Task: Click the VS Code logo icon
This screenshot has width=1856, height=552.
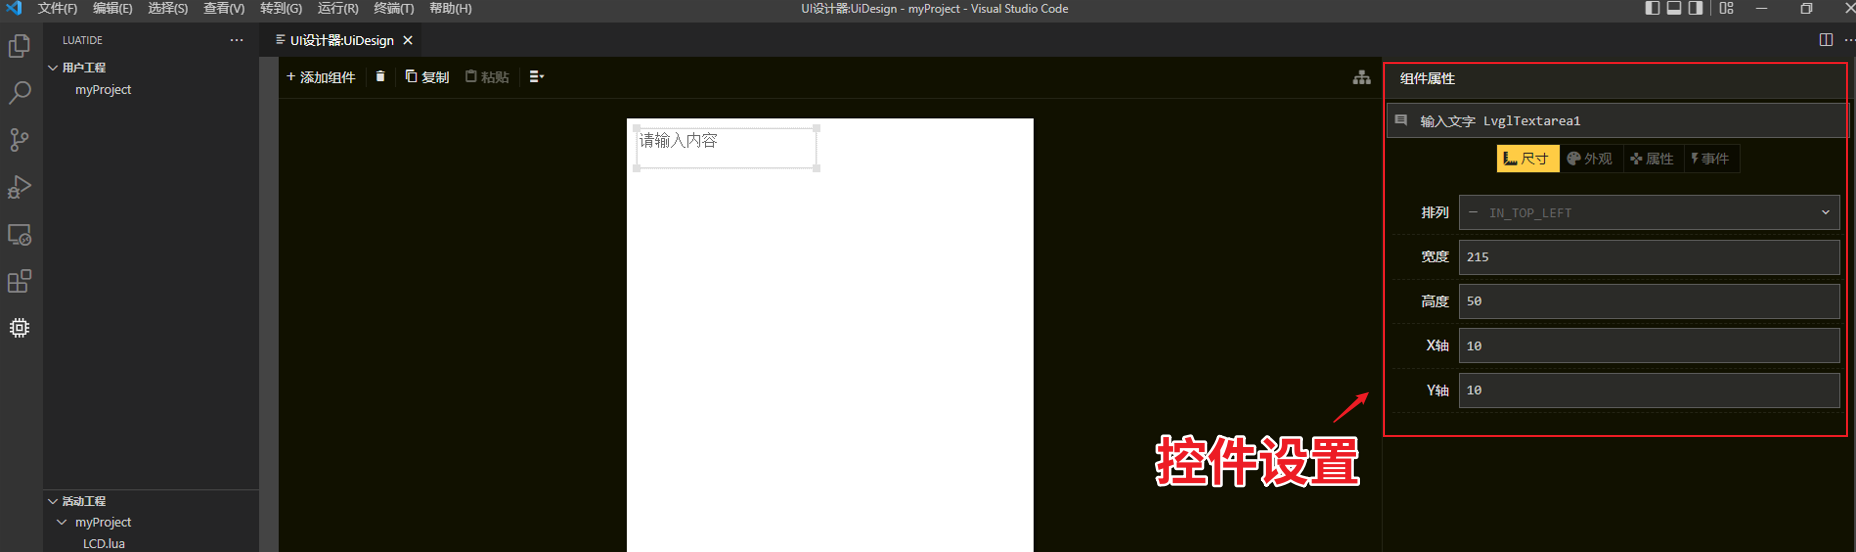Action: [14, 8]
